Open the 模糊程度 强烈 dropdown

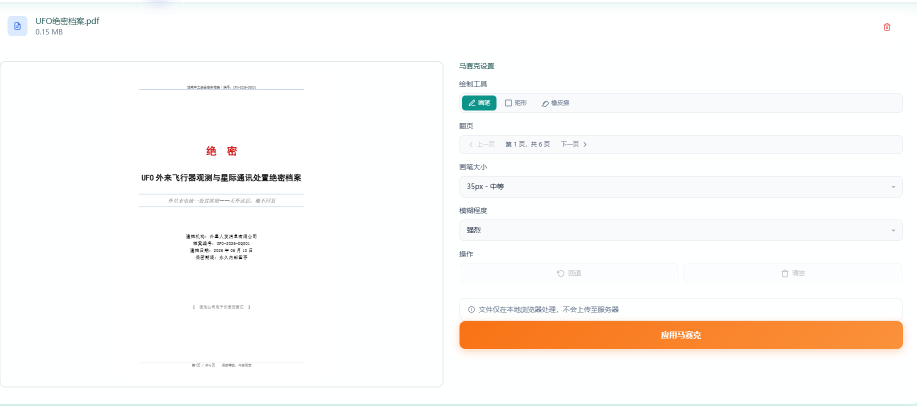tap(681, 230)
